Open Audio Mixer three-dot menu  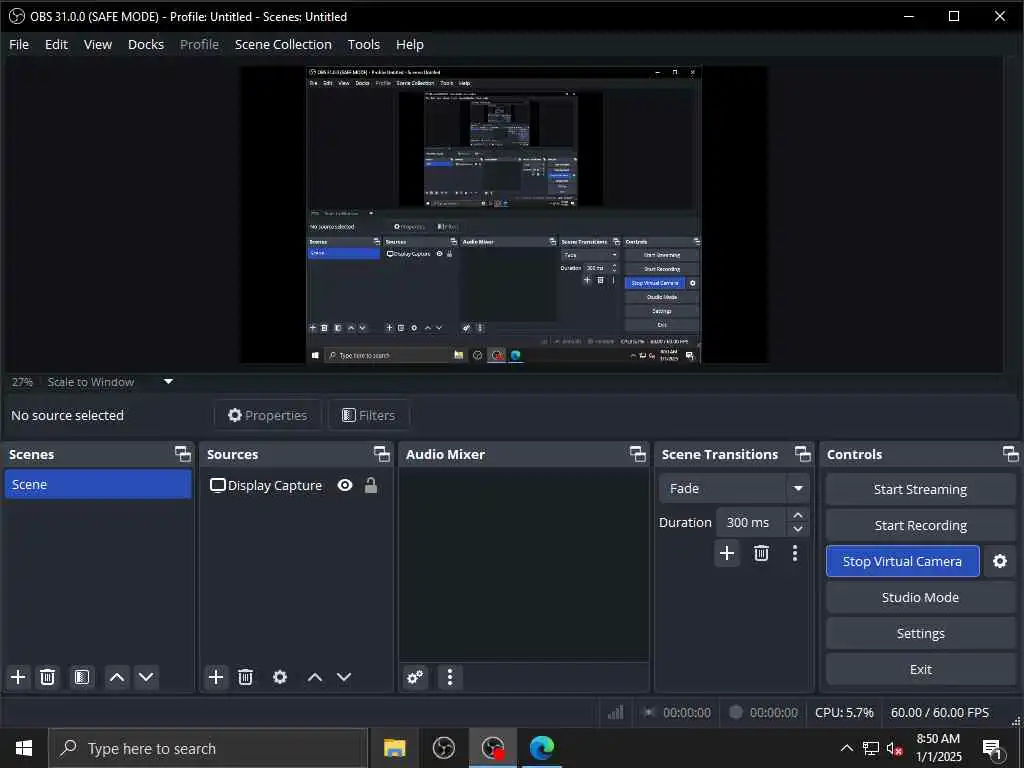(450, 677)
